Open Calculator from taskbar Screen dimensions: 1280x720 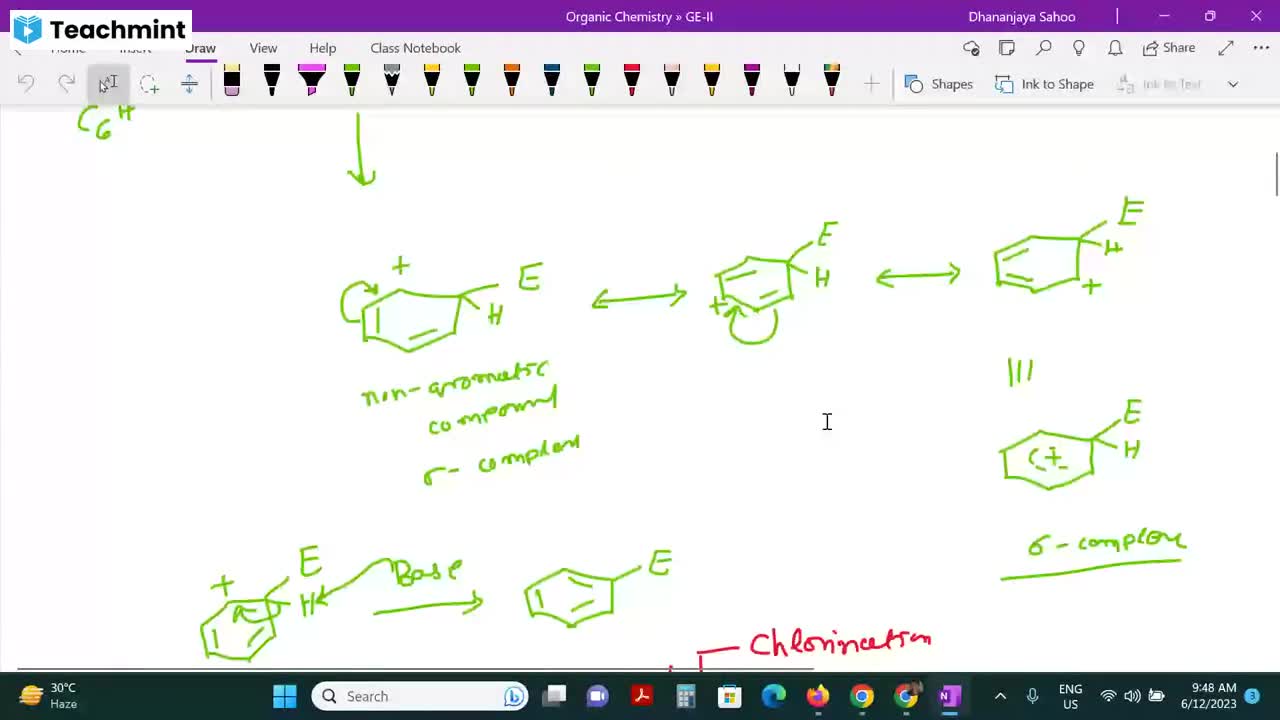[x=685, y=696]
